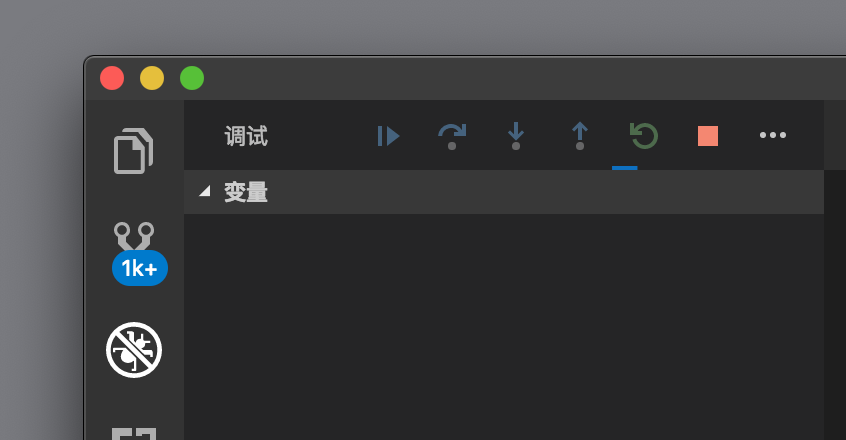Stop debugging with the red square
Viewport: 846px width, 440px height.
708,136
